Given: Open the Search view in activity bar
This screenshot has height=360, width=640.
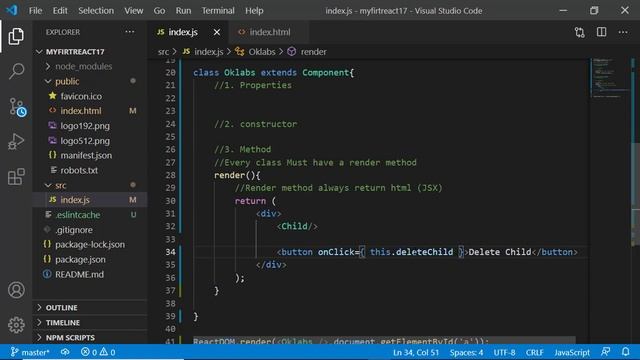Looking at the screenshot, I should (x=16, y=71).
